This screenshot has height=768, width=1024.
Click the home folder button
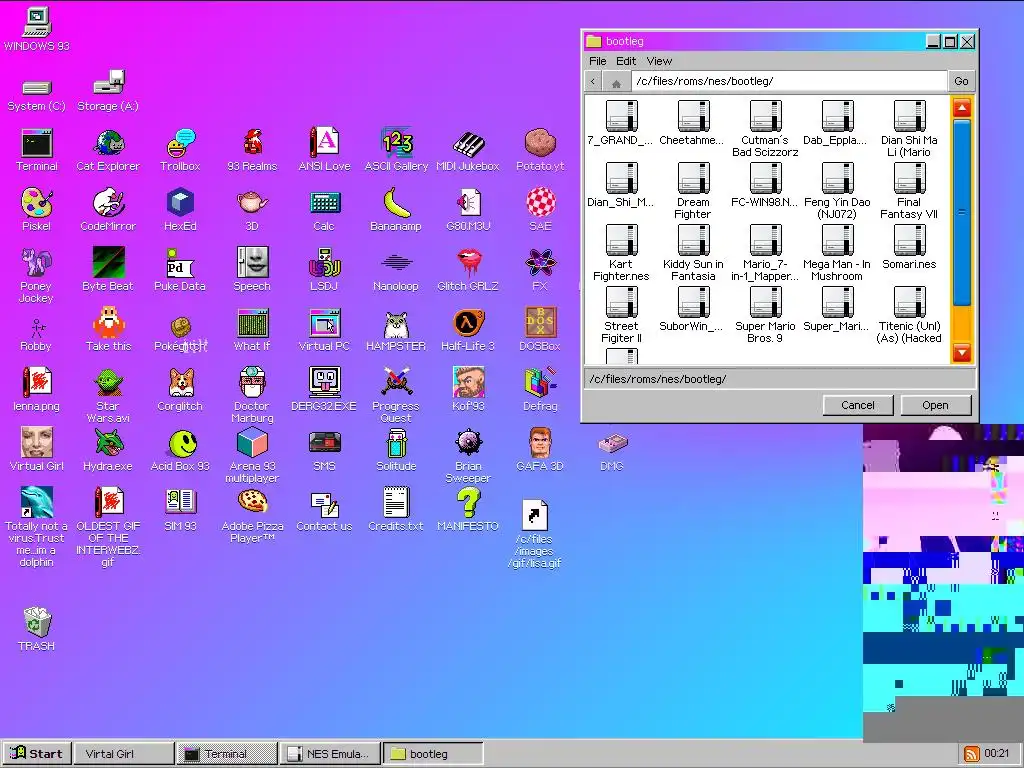pos(616,82)
